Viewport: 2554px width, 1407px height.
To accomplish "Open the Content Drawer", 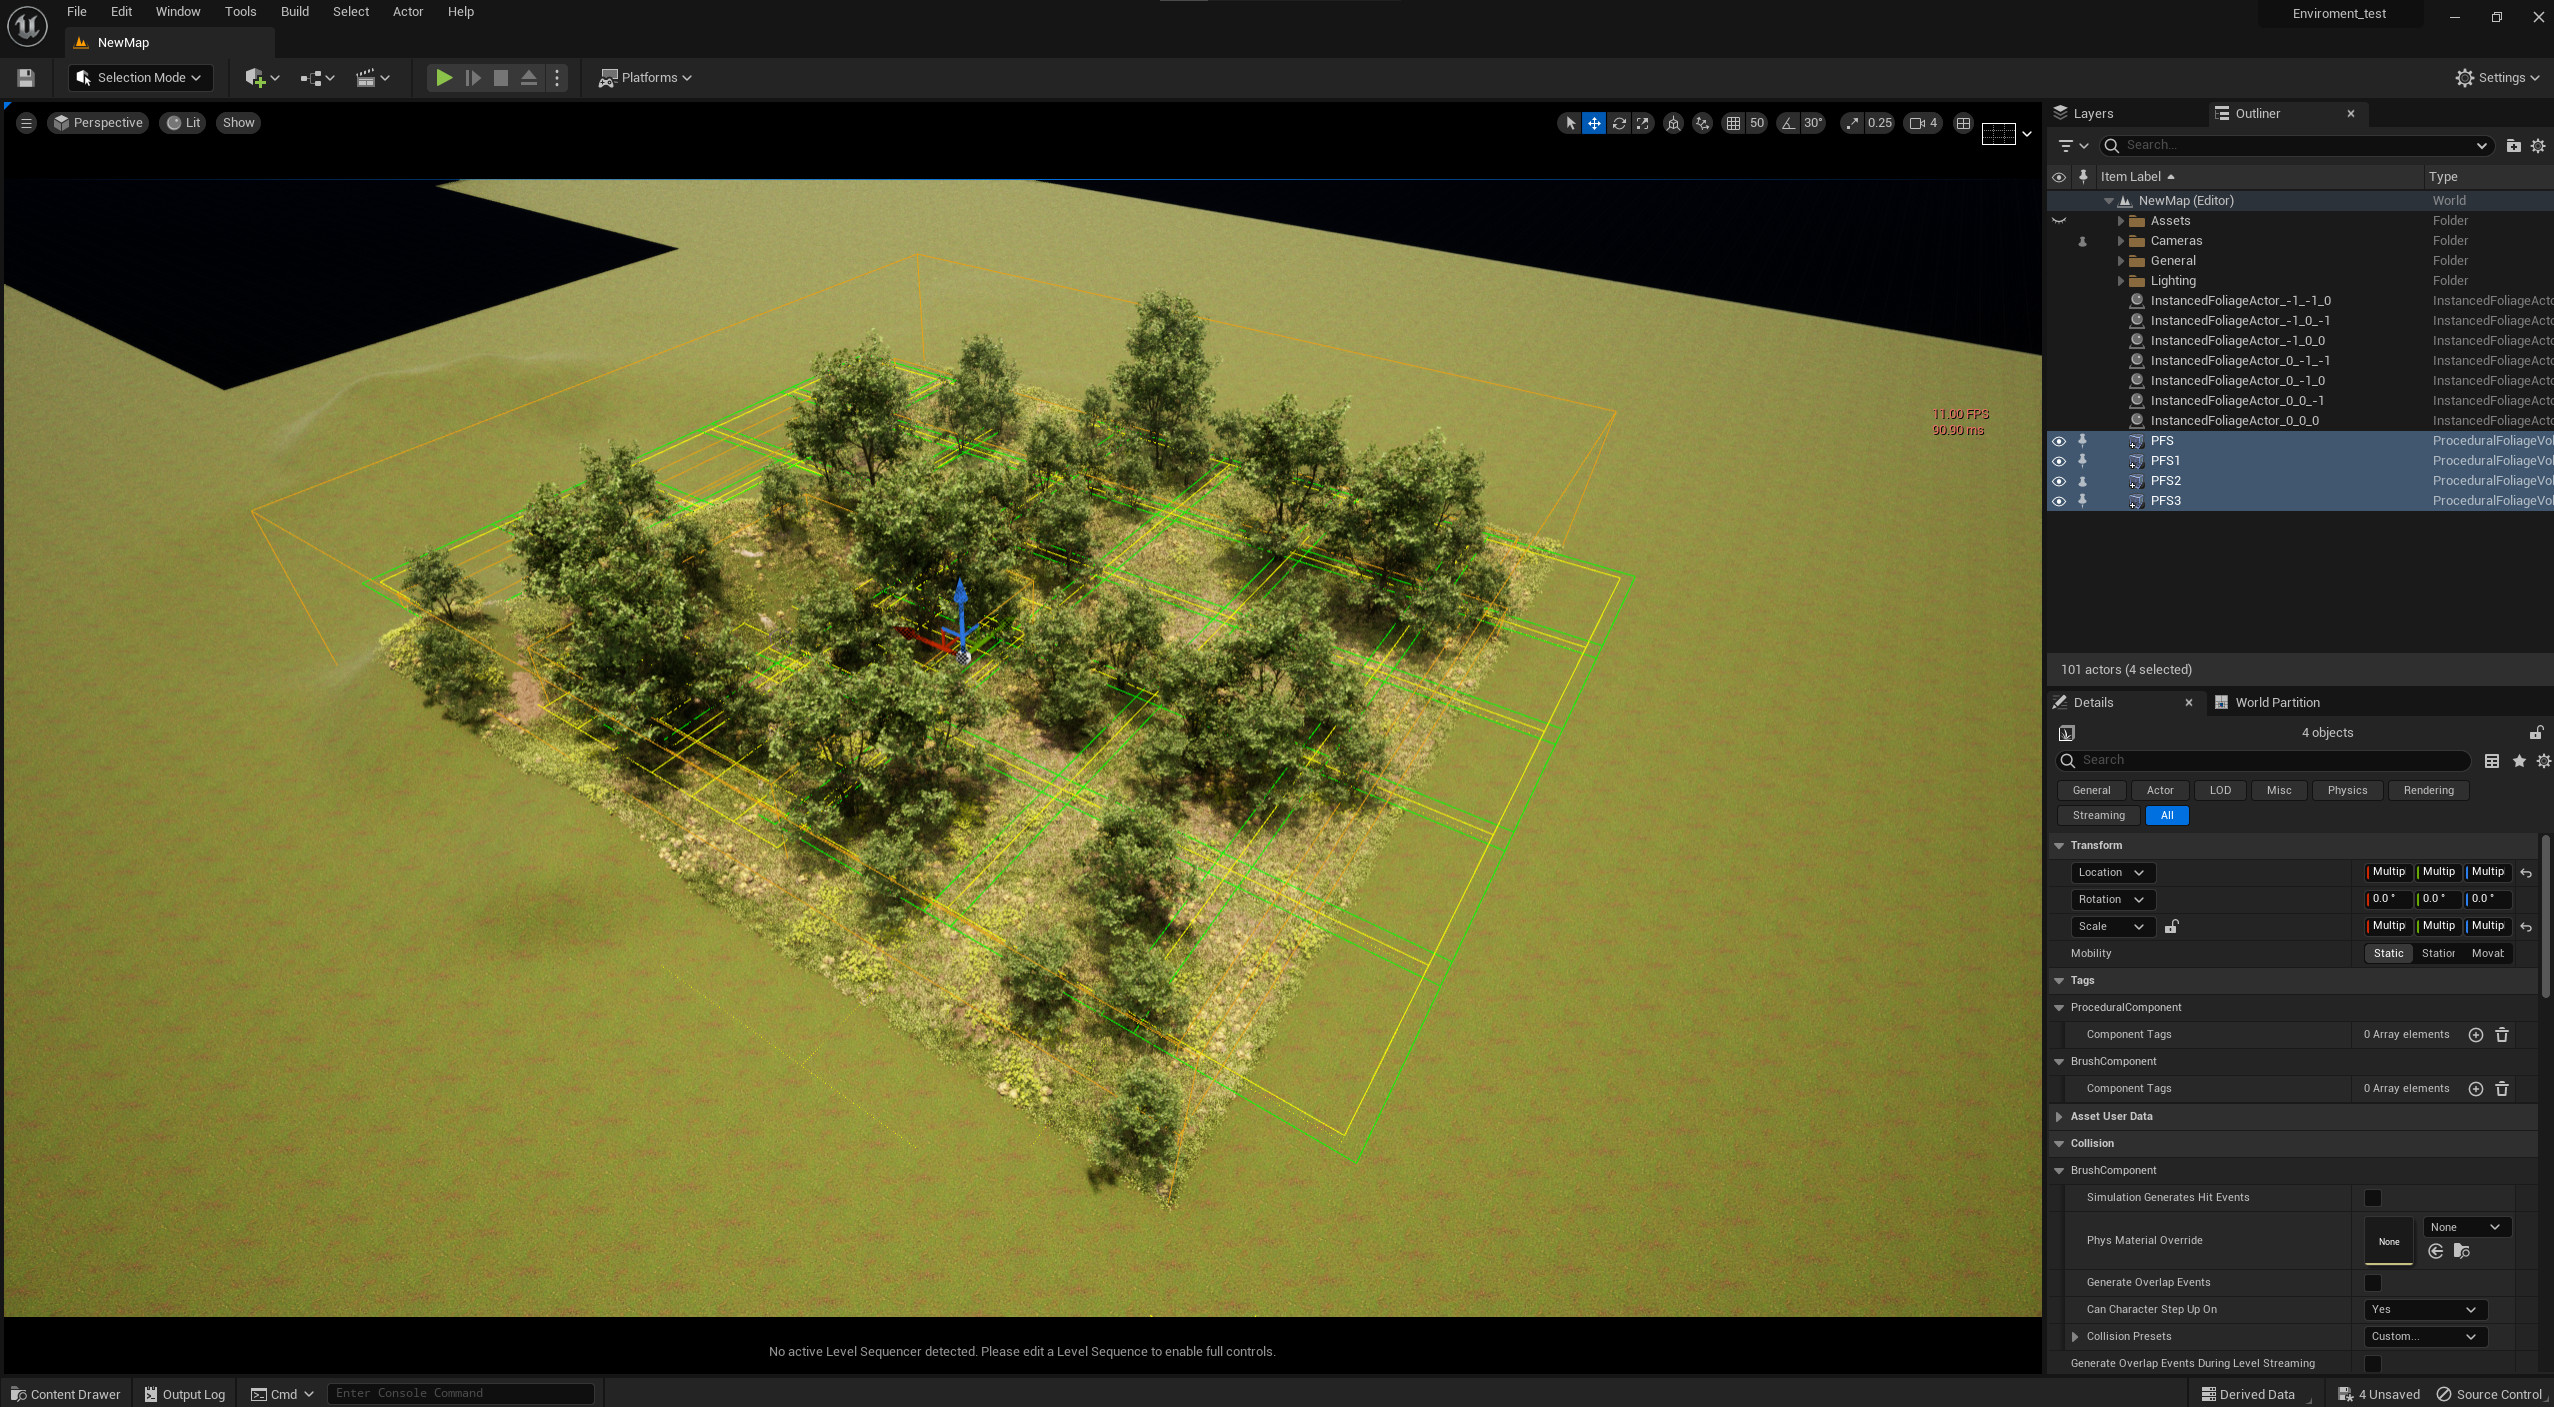I will pos(65,1394).
